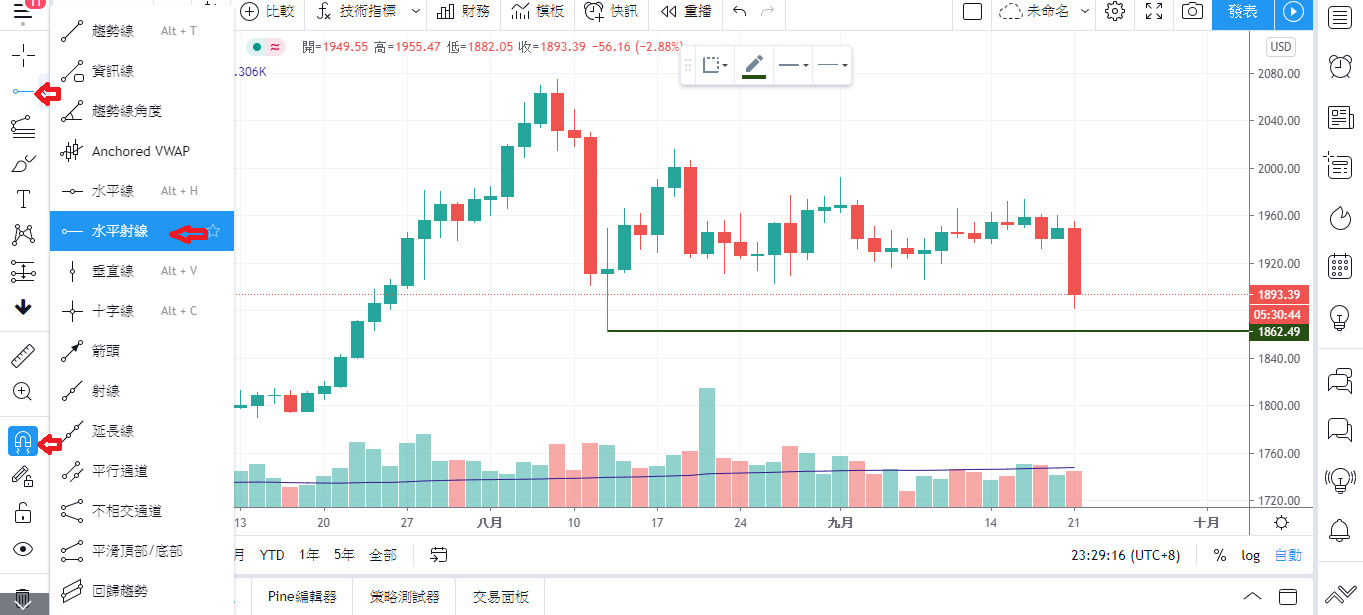Toggle the magnet snap mode

tap(23, 440)
